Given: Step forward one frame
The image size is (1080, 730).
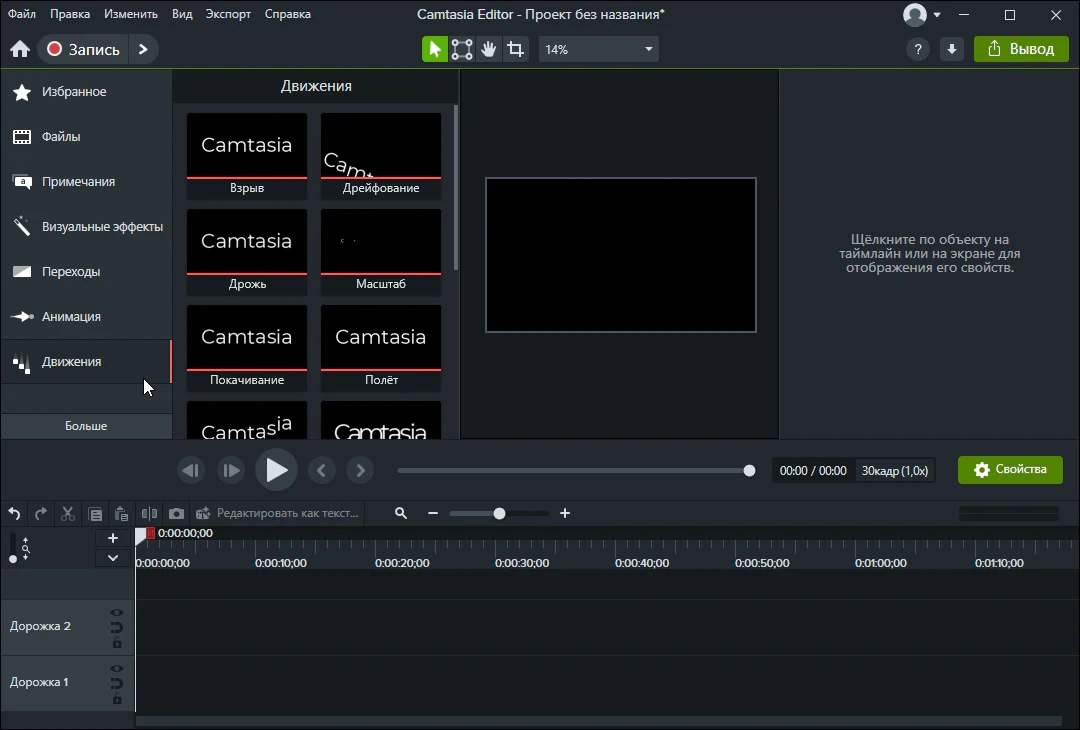Looking at the screenshot, I should (231, 470).
